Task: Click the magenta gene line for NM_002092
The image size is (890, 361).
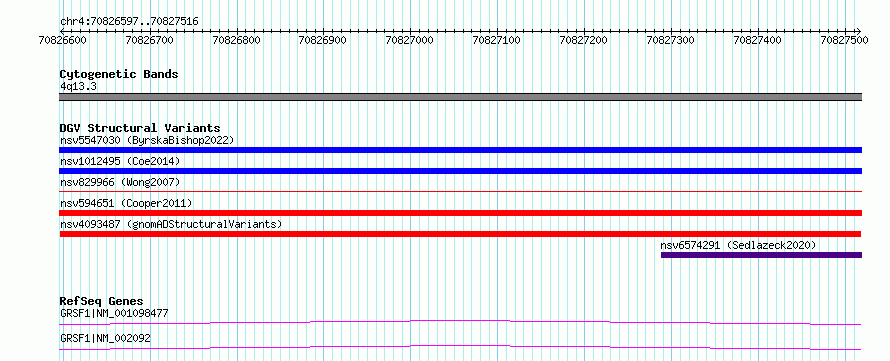Action: pos(460,347)
